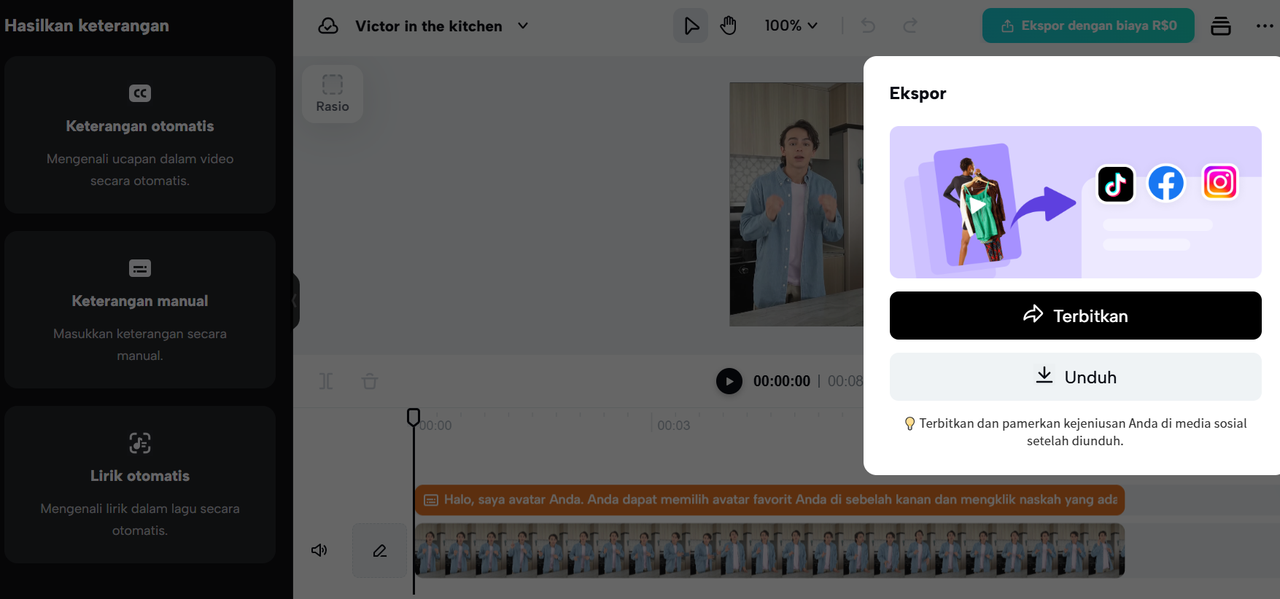The image size is (1280, 599).
Task: Open the layout panels icon
Action: click(1220, 26)
